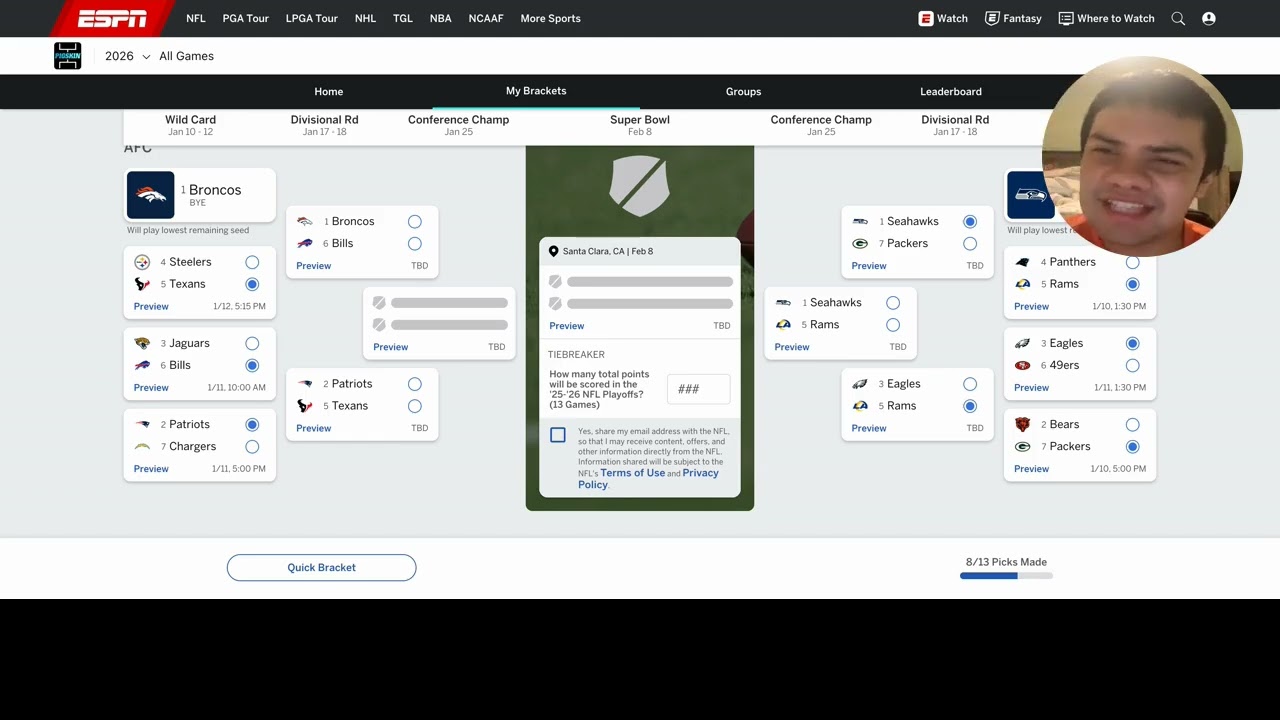The image size is (1280, 720).
Task: Open the Terms of Use link
Action: pyautogui.click(x=632, y=473)
